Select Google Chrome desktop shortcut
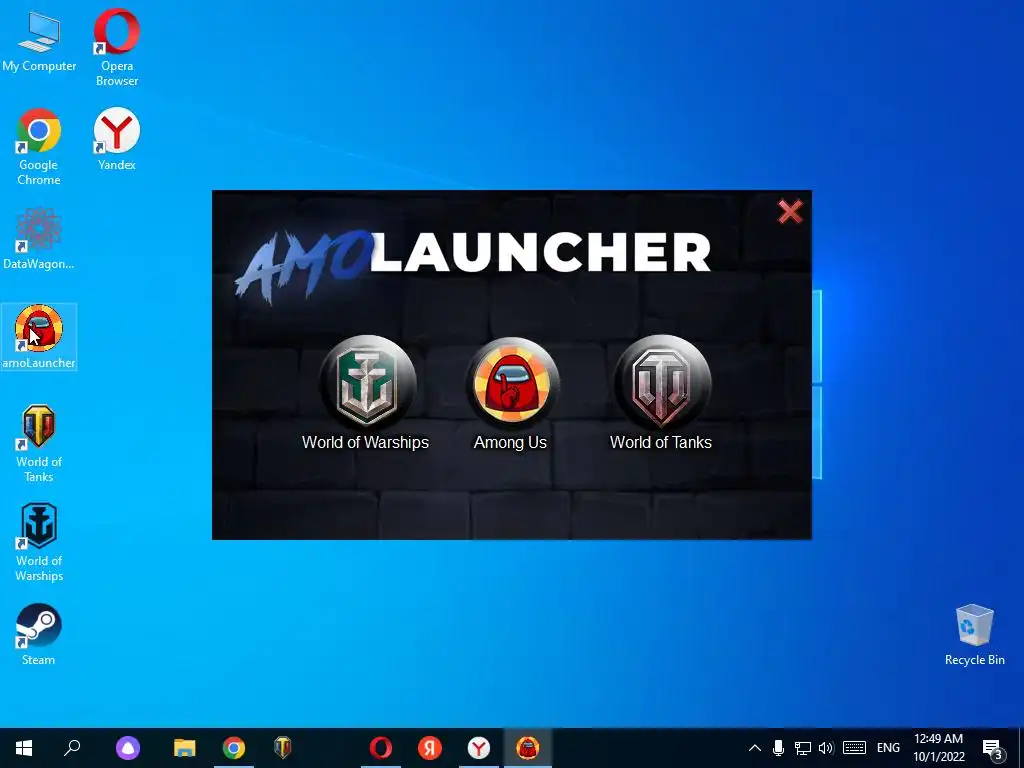1024x768 pixels. coord(39,147)
